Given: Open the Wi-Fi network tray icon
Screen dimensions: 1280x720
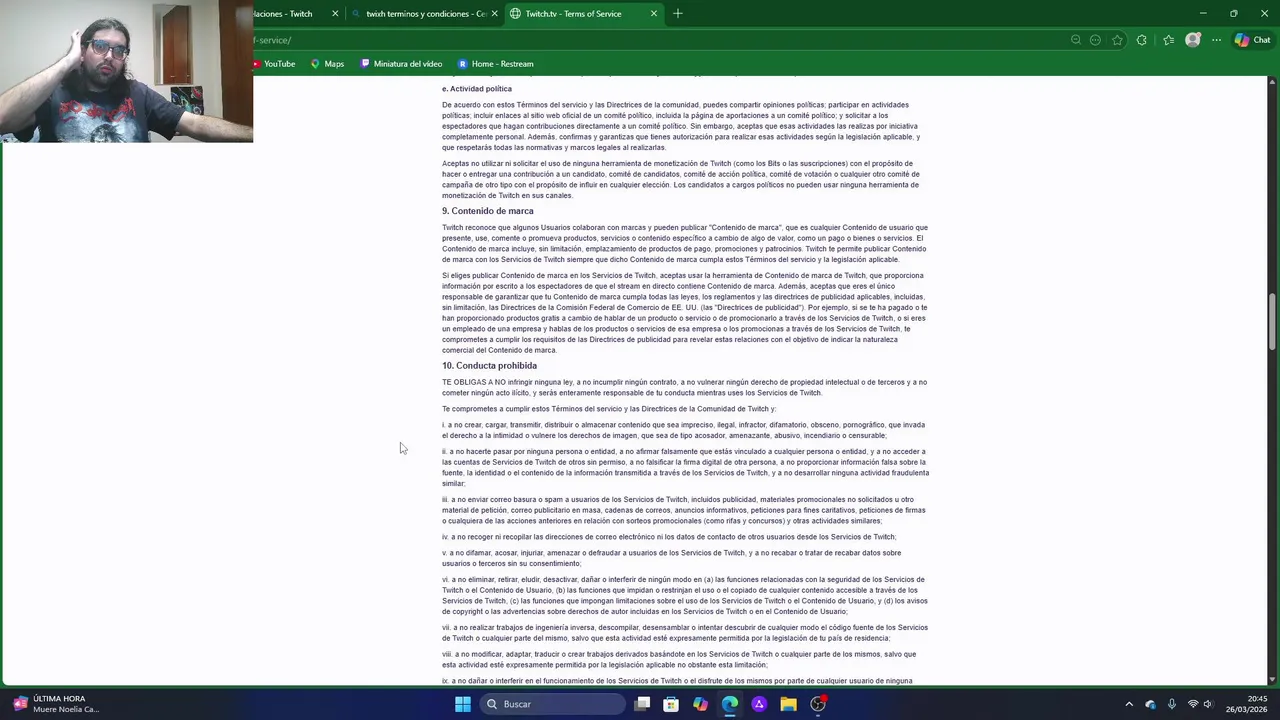Looking at the screenshot, I should [x=1193, y=704].
